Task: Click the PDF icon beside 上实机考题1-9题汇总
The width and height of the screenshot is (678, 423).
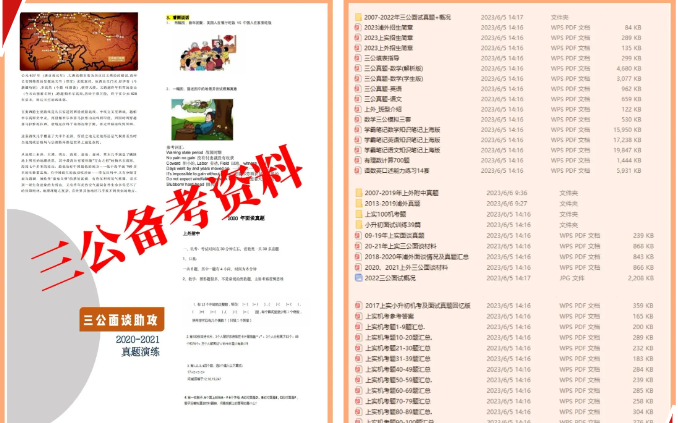Action: coord(358,327)
